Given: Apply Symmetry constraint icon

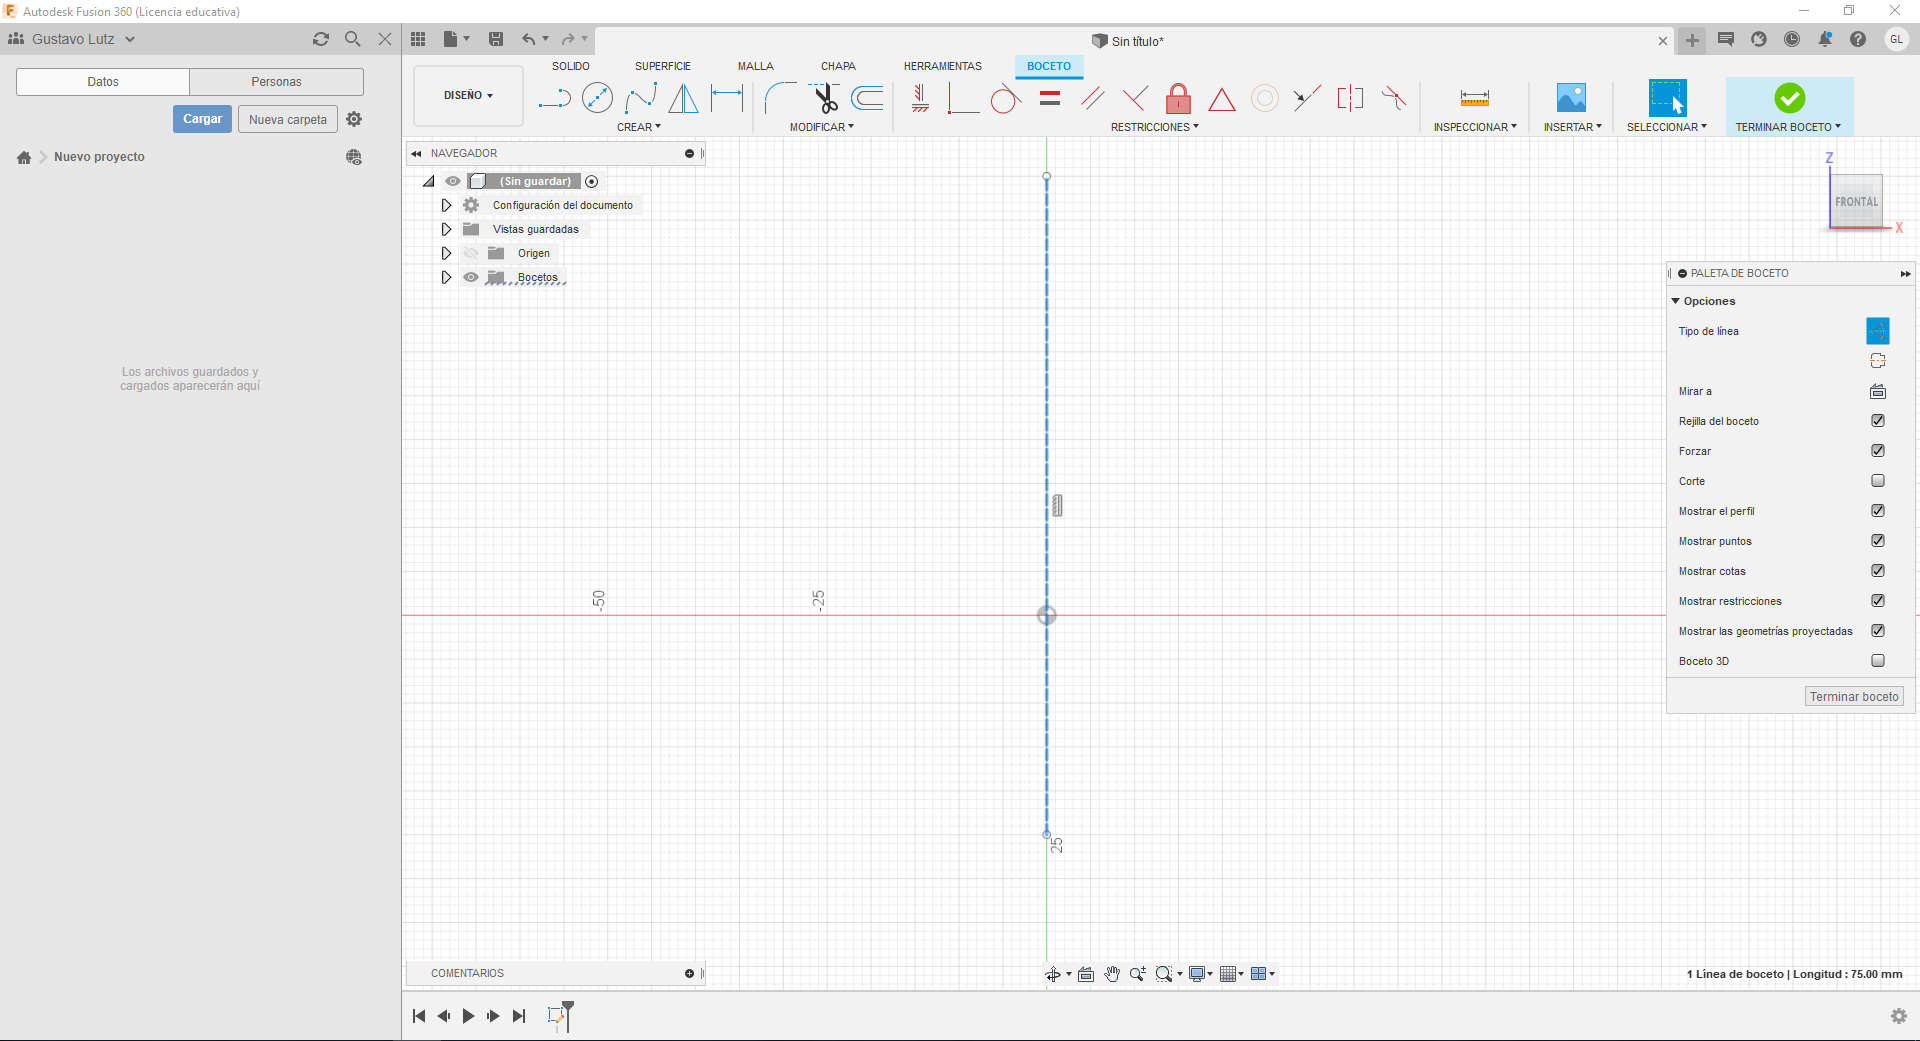Looking at the screenshot, I should pyautogui.click(x=1350, y=98).
